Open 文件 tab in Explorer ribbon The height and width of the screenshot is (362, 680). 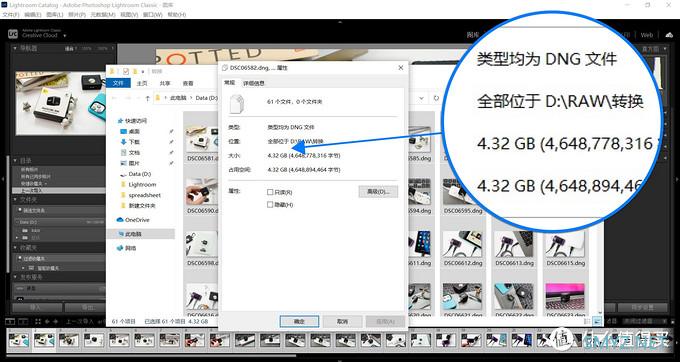tap(118, 83)
